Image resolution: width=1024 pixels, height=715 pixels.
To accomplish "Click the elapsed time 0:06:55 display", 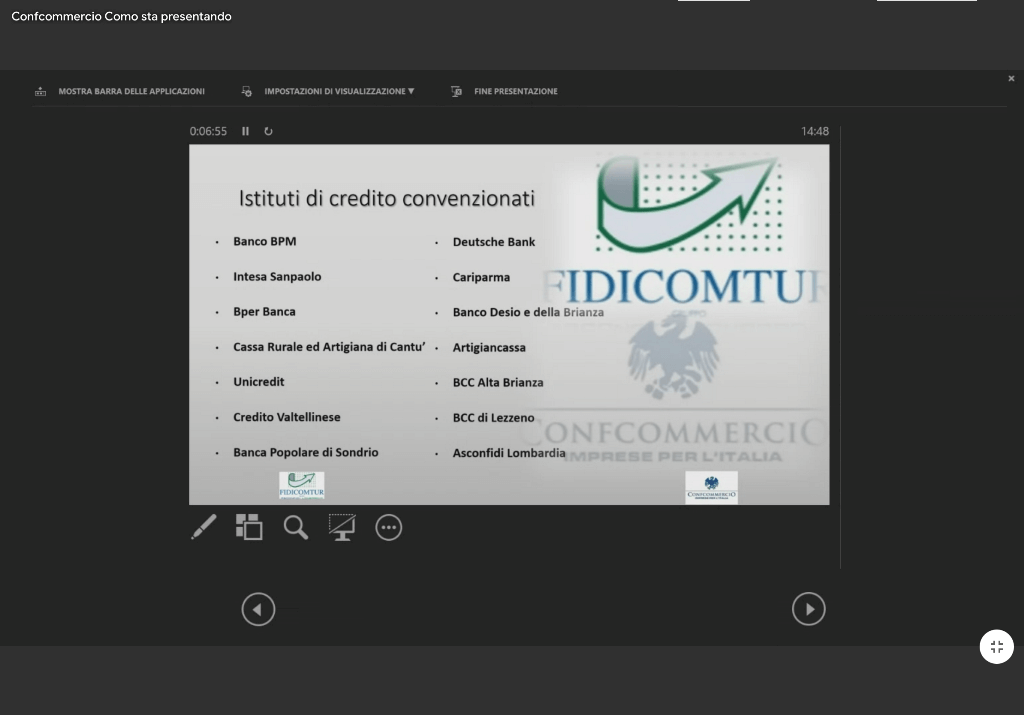I will click(x=208, y=131).
